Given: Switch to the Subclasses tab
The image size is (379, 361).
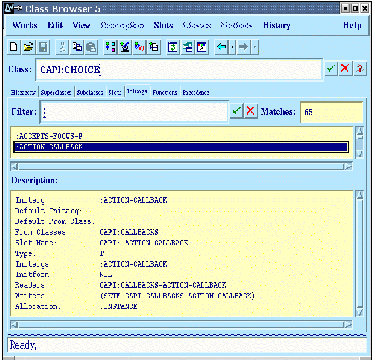Looking at the screenshot, I should point(90,92).
